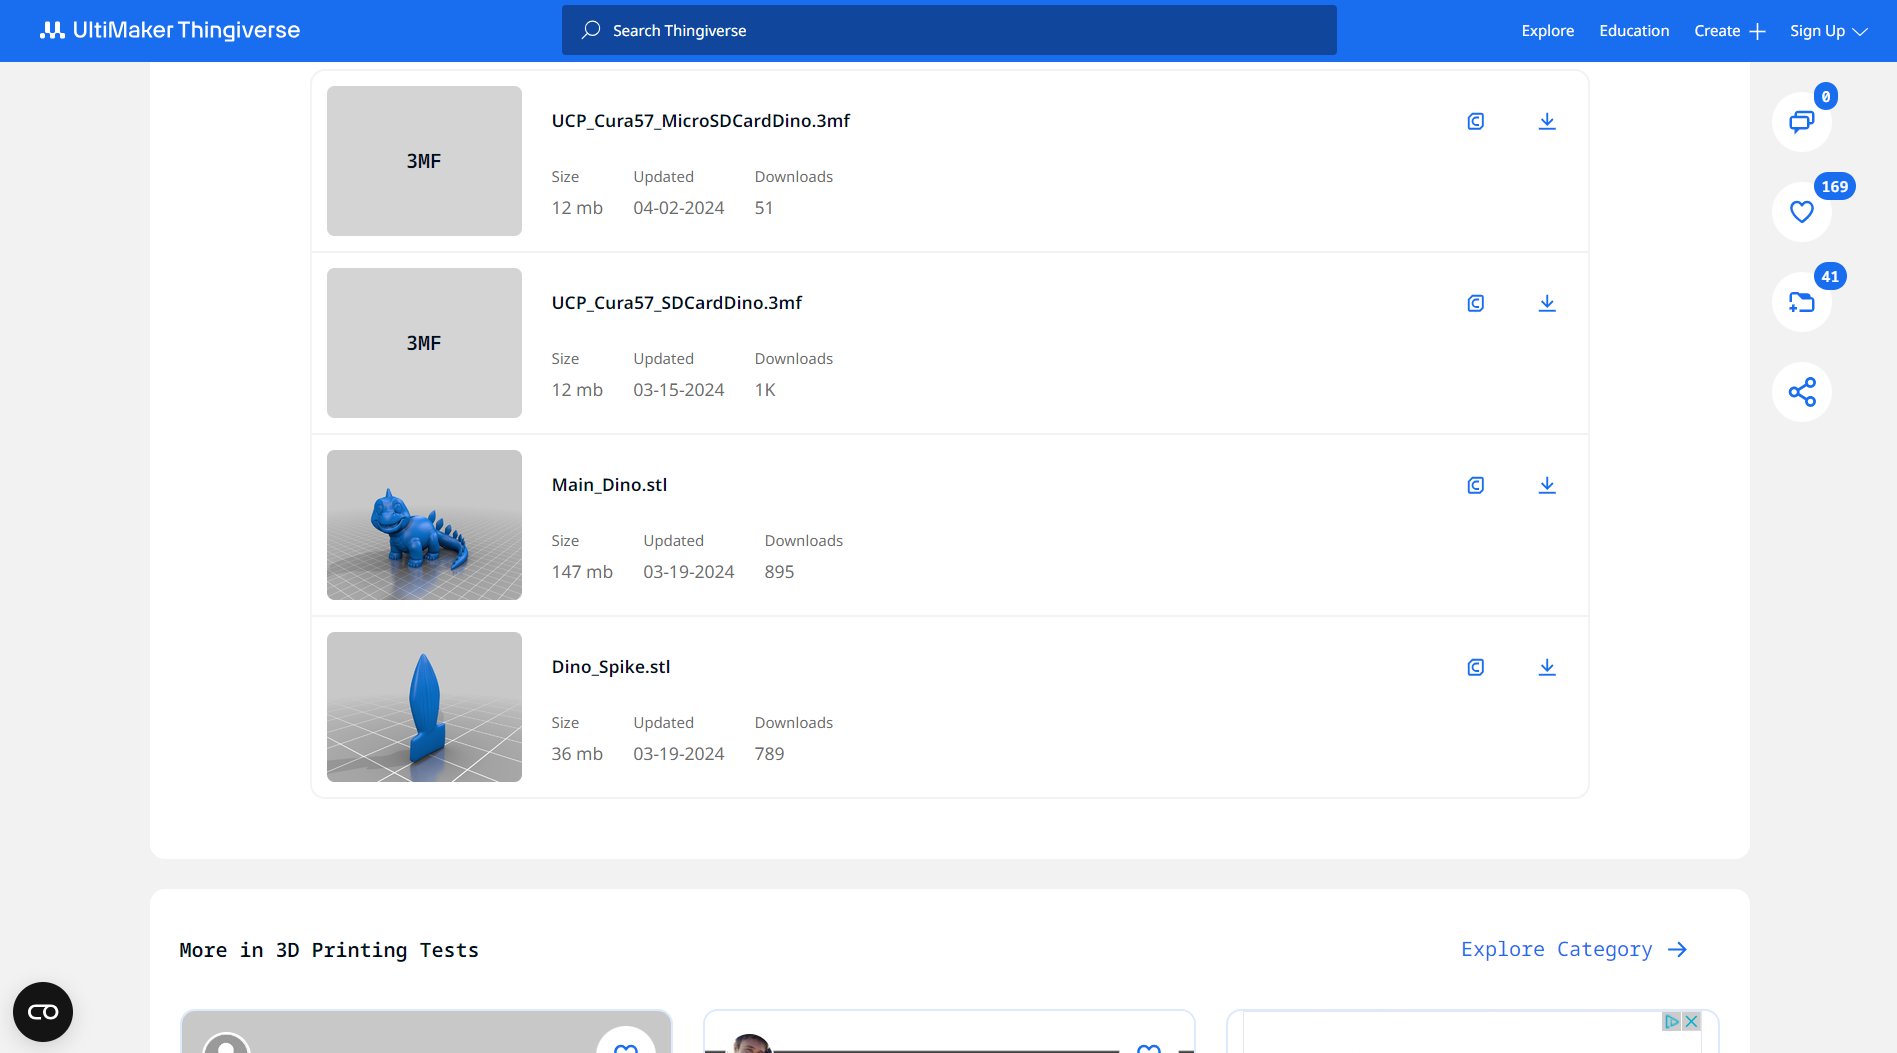Add this thing to a collection
This screenshot has height=1053, width=1897.
click(1801, 302)
